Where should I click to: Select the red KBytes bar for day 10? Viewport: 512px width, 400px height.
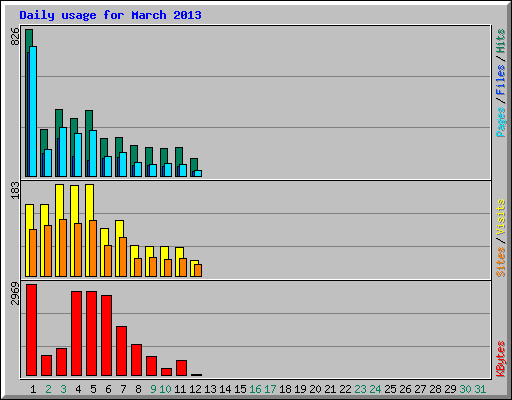click(166, 372)
